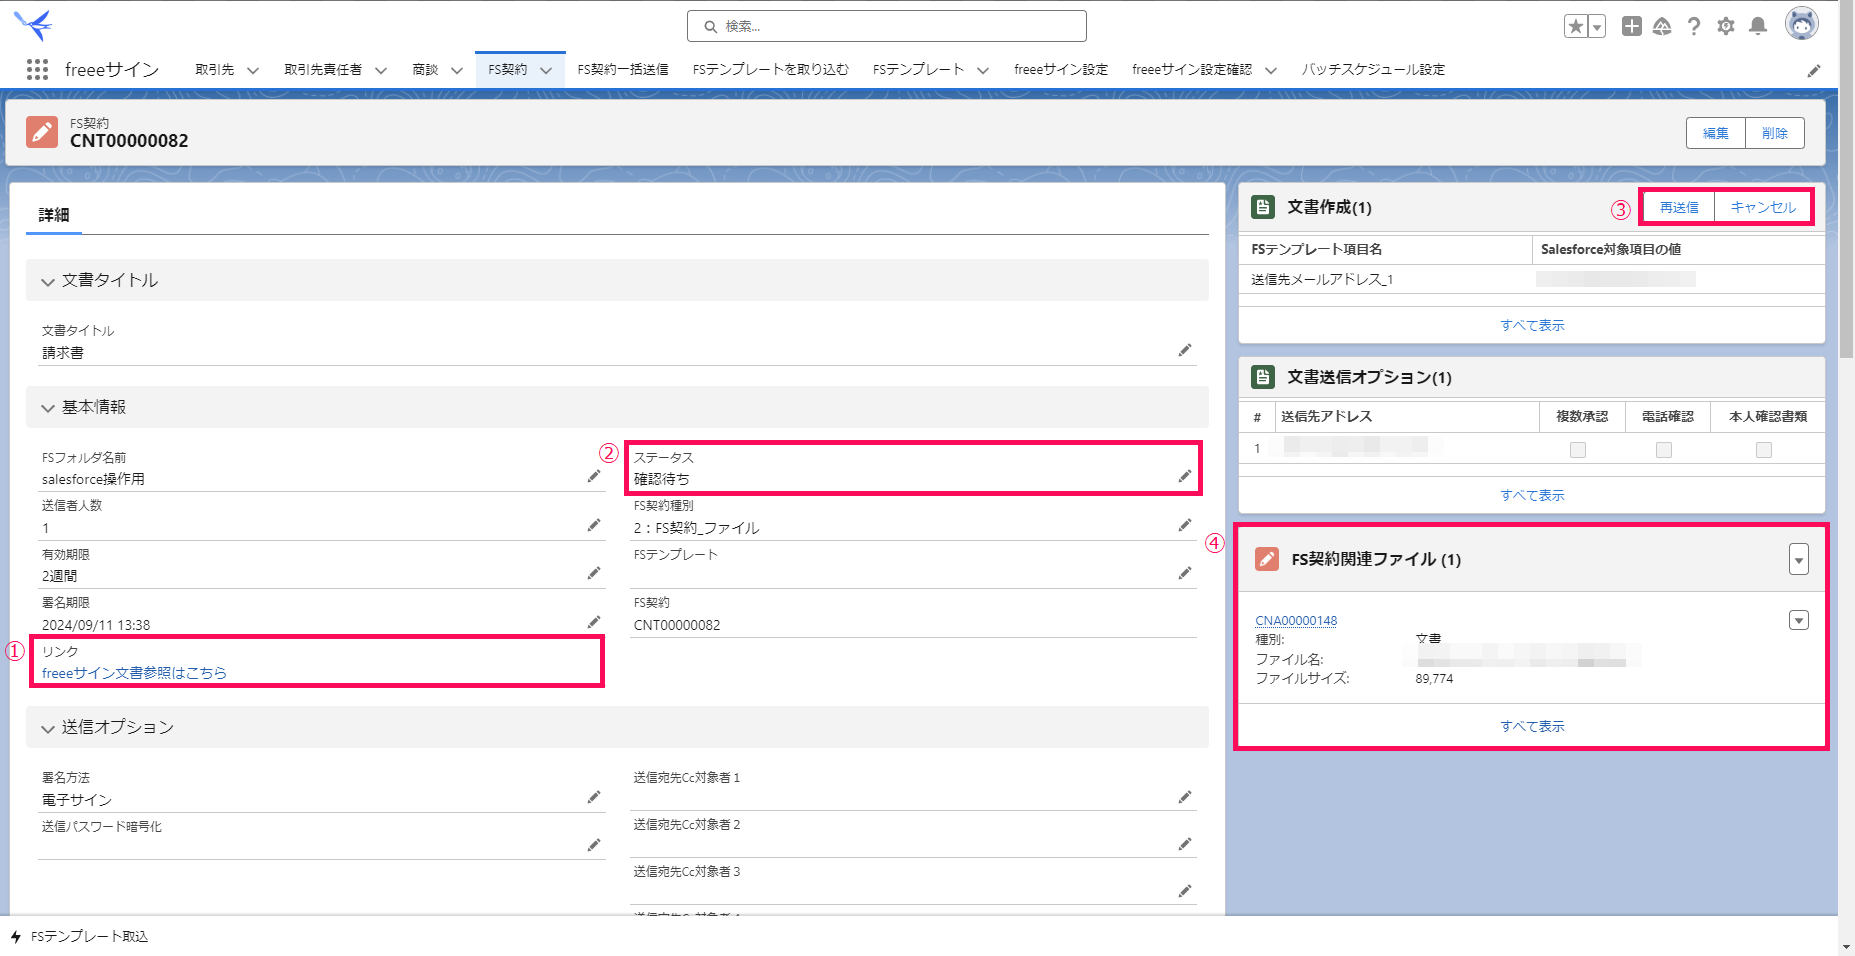1855x956 pixels.
Task: Click the freee swallow logo
Action: pyautogui.click(x=33, y=24)
